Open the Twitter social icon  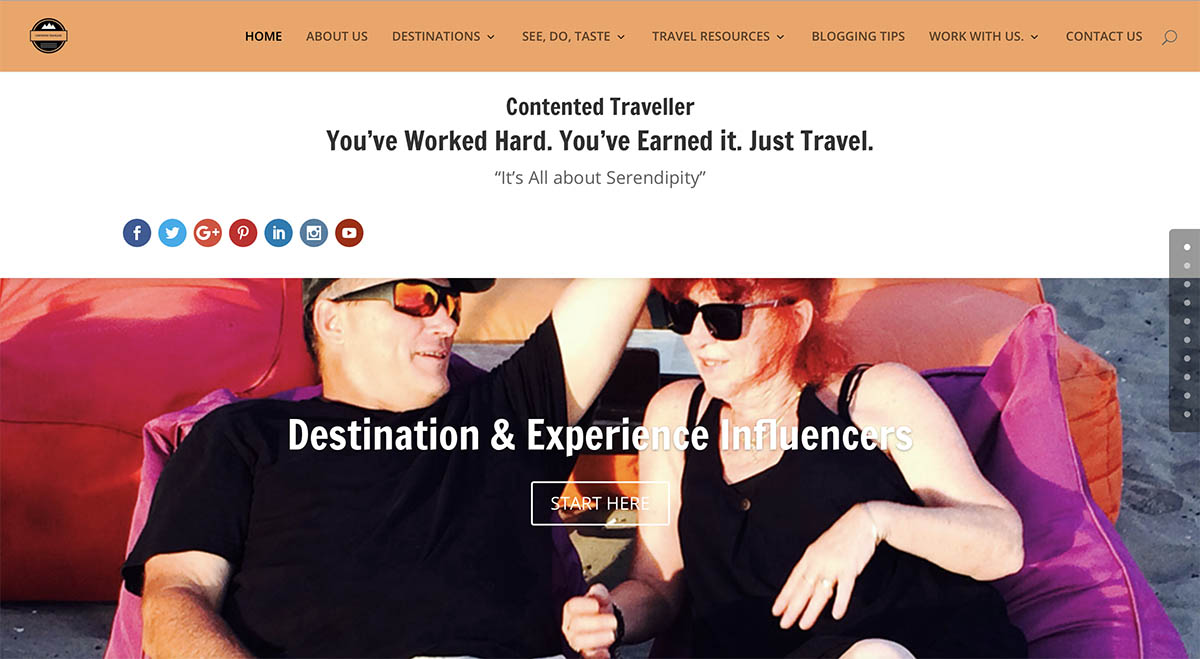[x=172, y=233]
